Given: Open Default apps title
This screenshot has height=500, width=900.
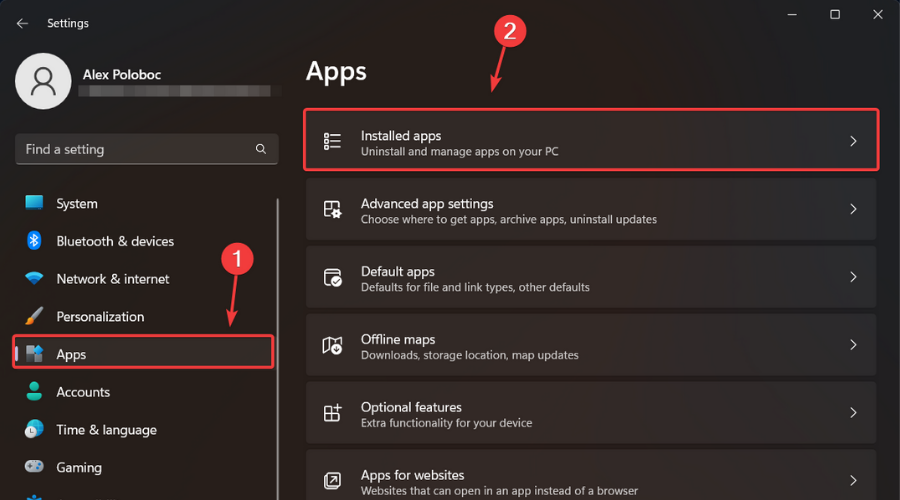Looking at the screenshot, I should [397, 271].
